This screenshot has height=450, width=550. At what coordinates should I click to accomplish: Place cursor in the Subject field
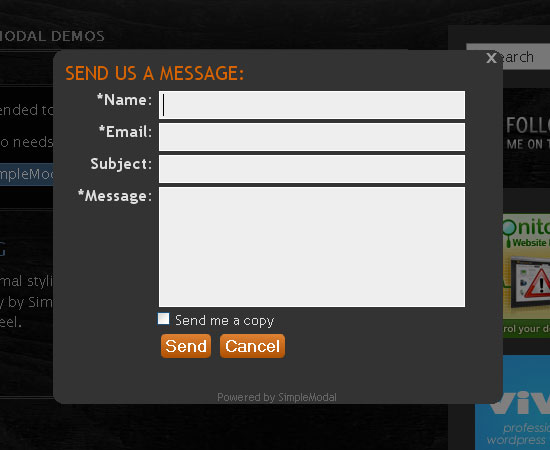point(312,169)
